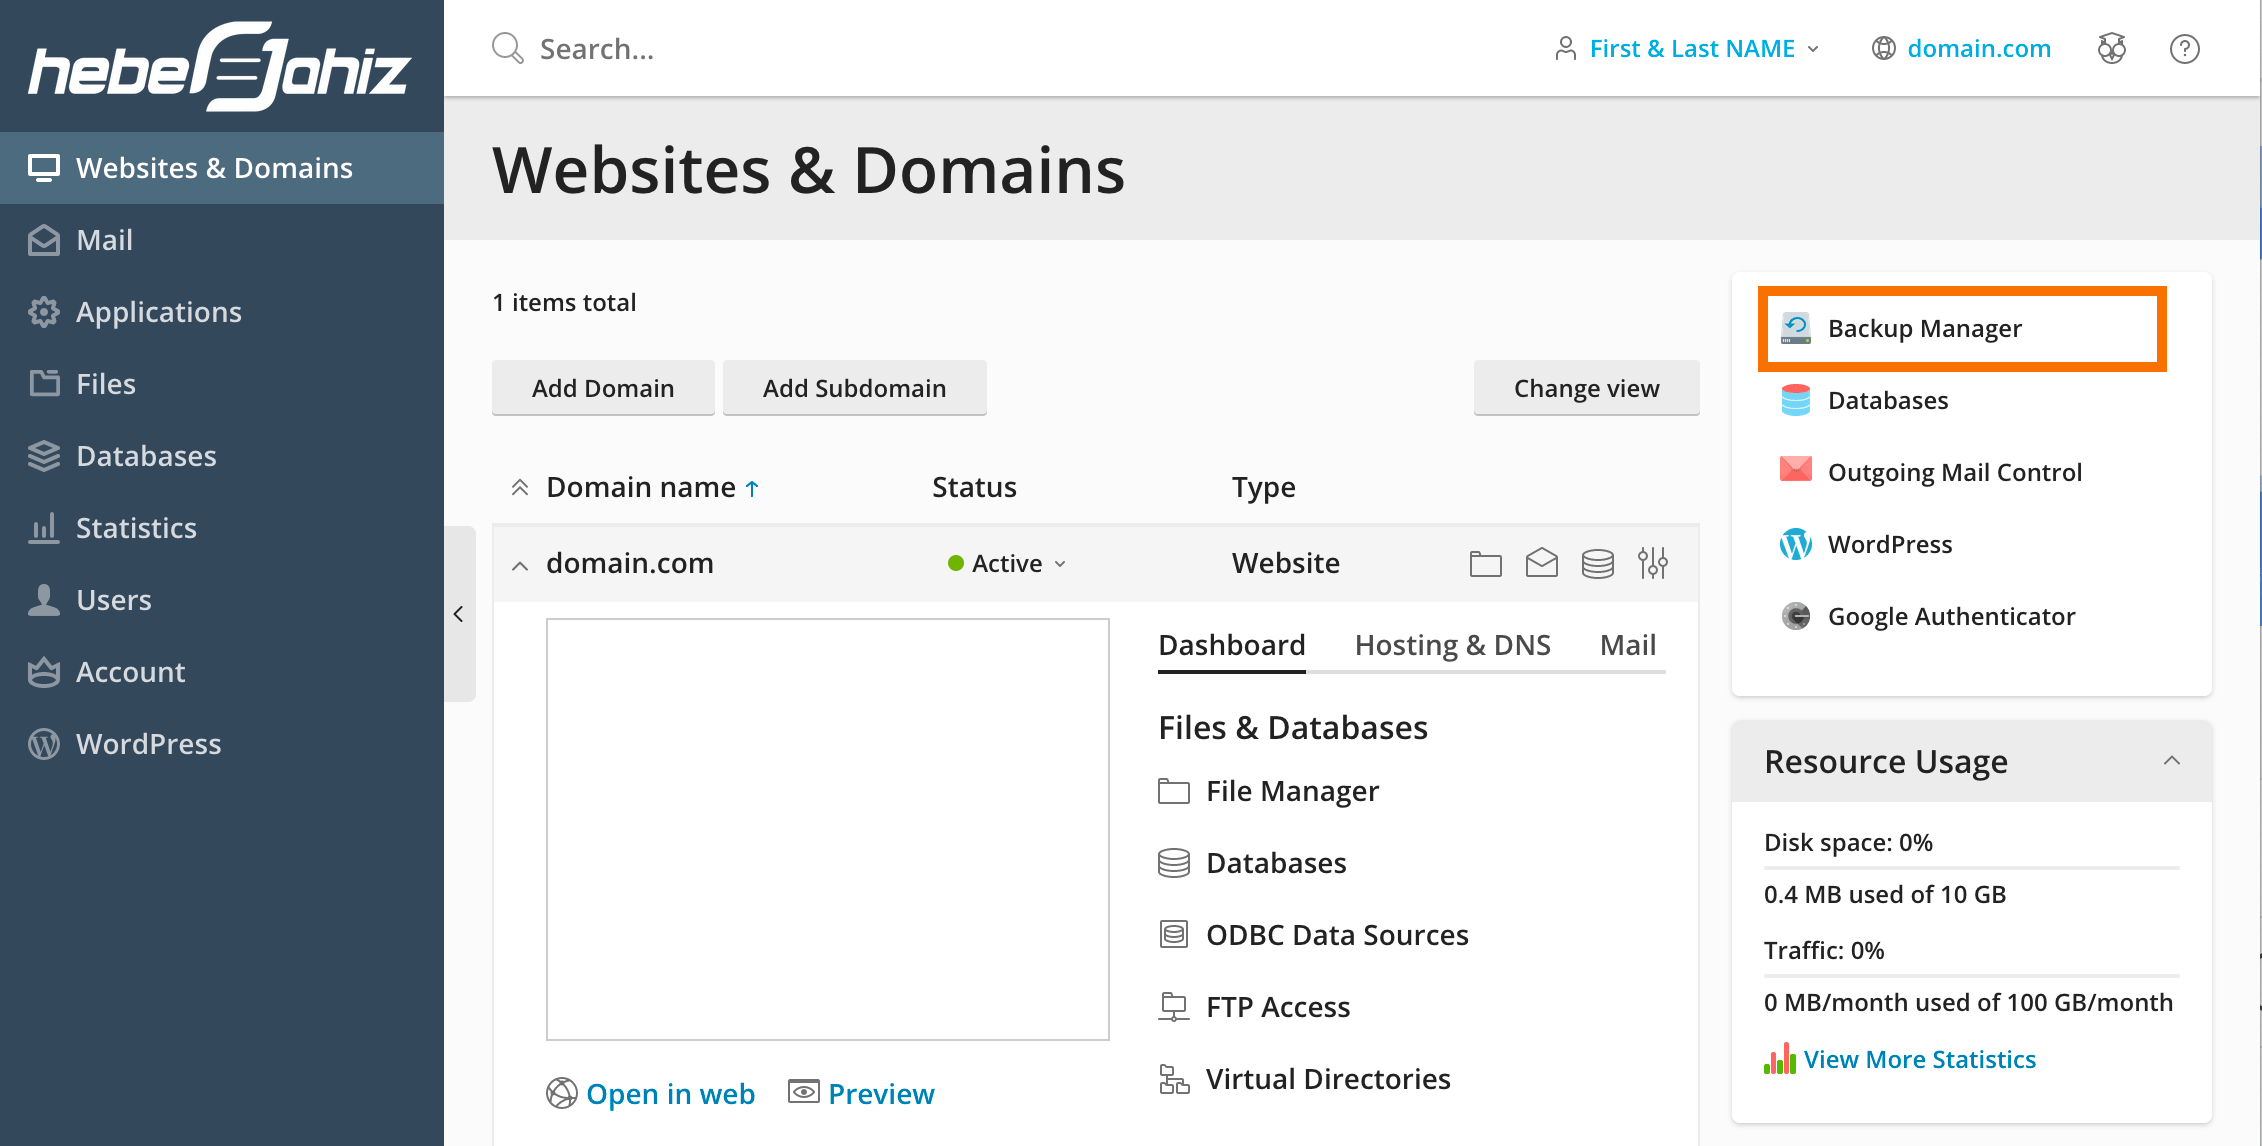This screenshot has width=2262, height=1146.
Task: Collapse the domain.com row chevron
Action: (x=520, y=565)
